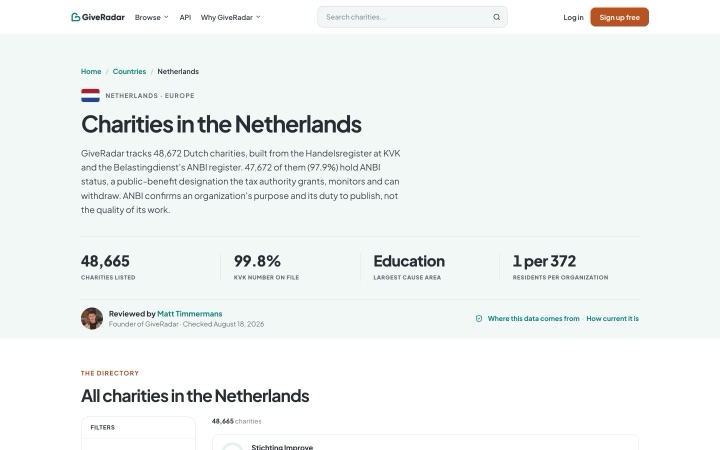Click the Sign up free button
The height and width of the screenshot is (450, 720).
coord(619,17)
